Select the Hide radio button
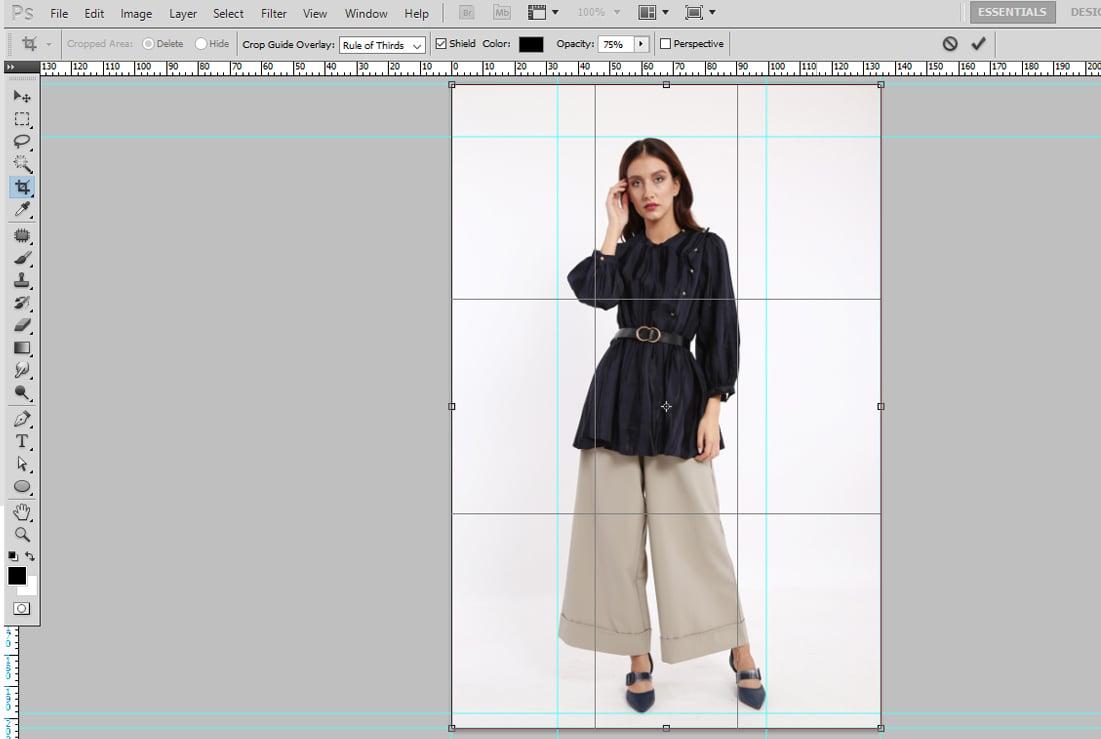1101x739 pixels. [x=200, y=43]
